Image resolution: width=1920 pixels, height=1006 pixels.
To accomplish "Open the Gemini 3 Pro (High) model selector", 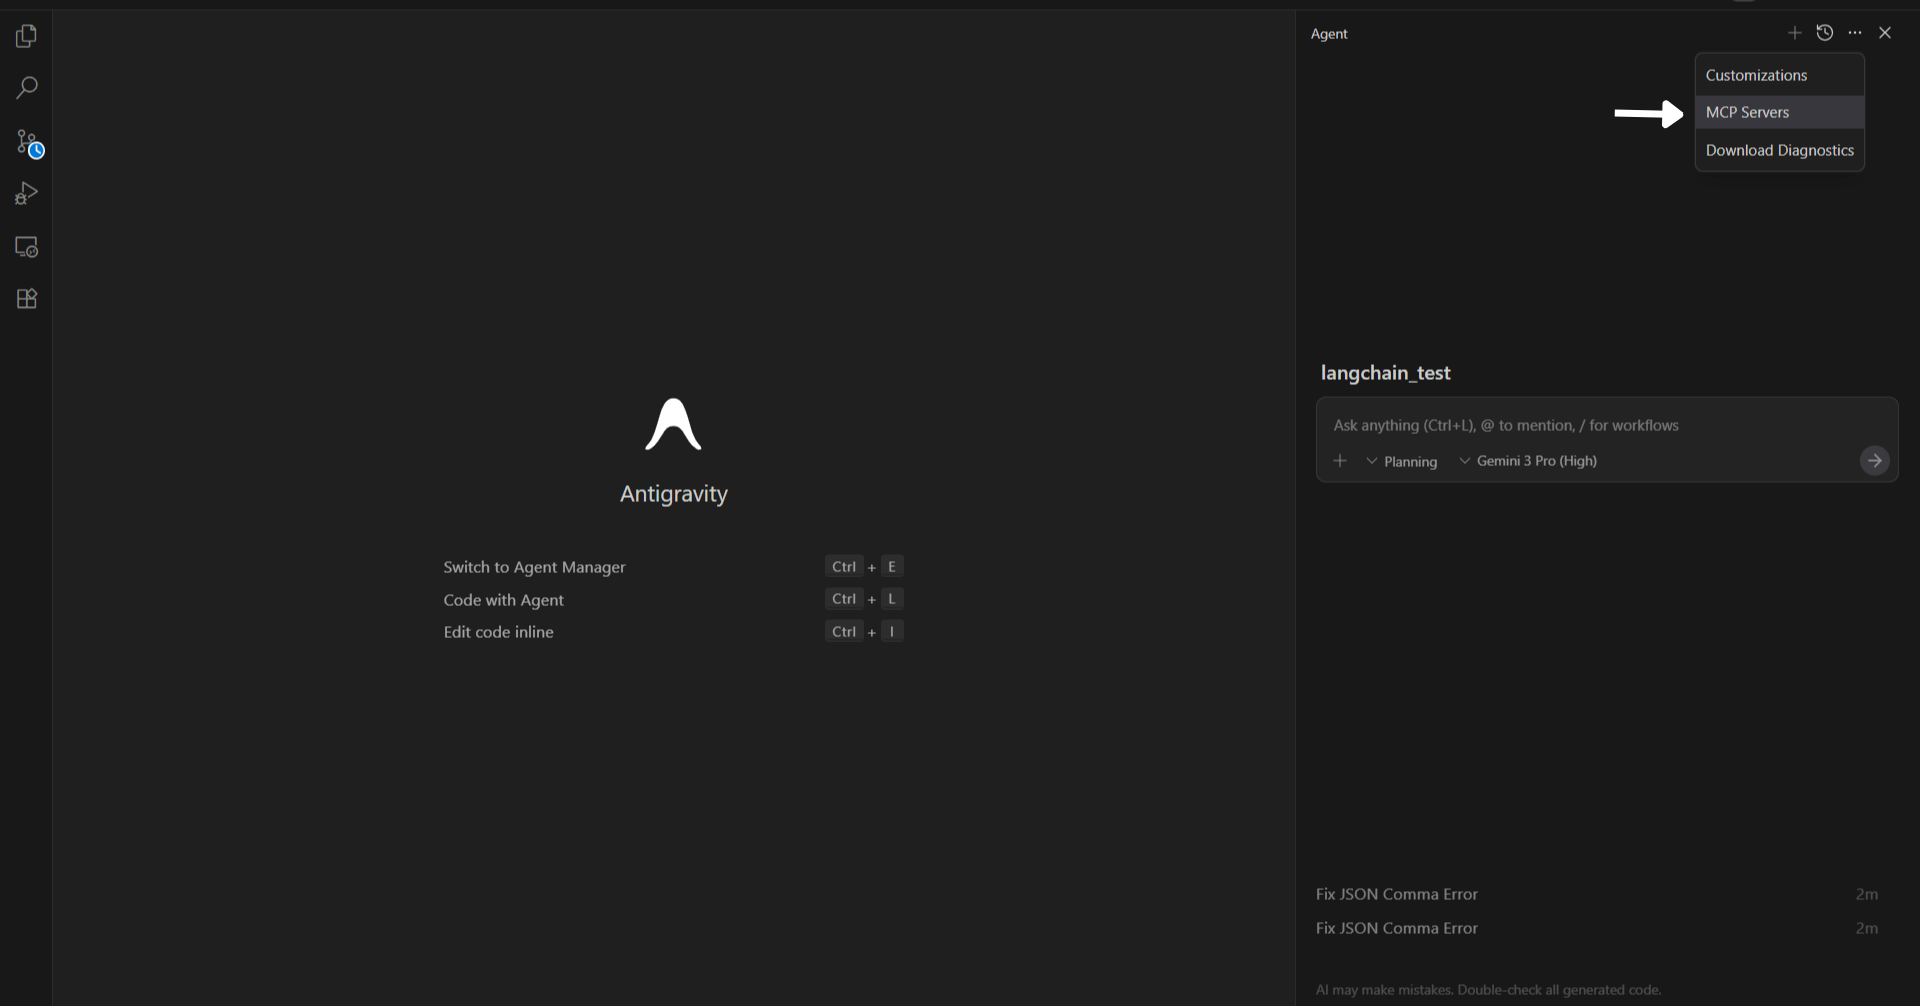I will coord(1536,461).
